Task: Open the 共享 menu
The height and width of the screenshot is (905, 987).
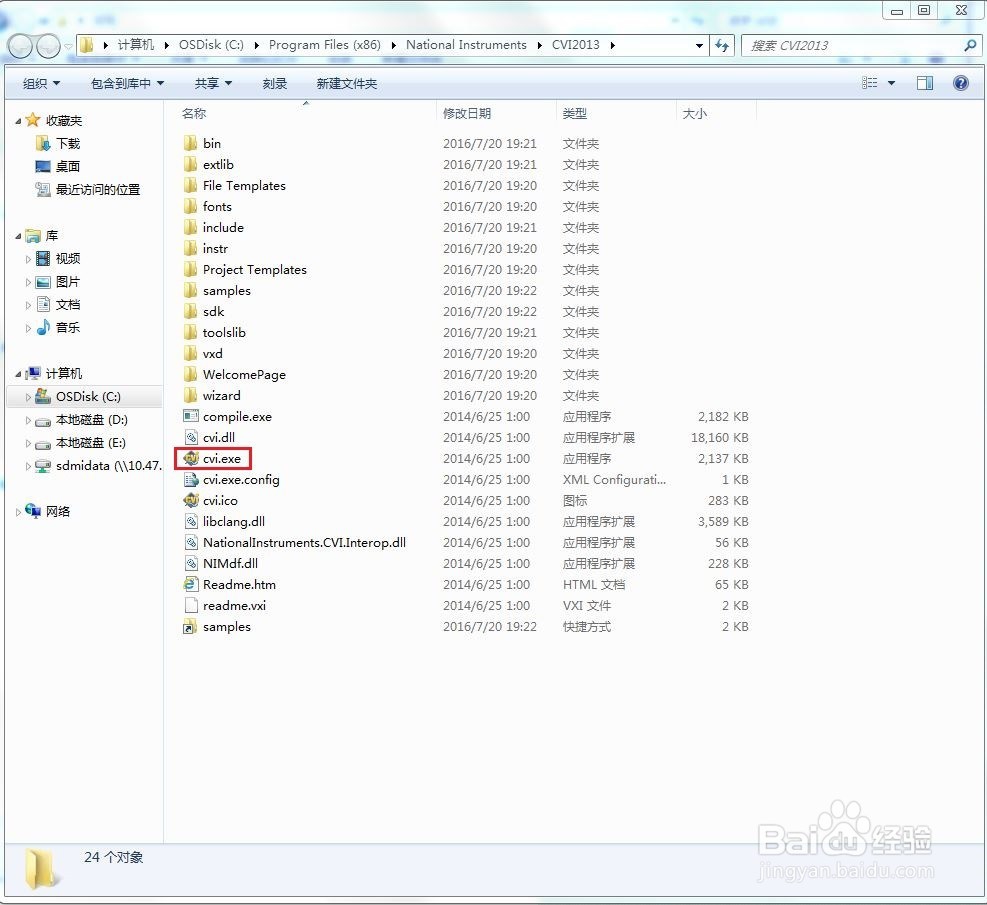Action: tap(213, 83)
